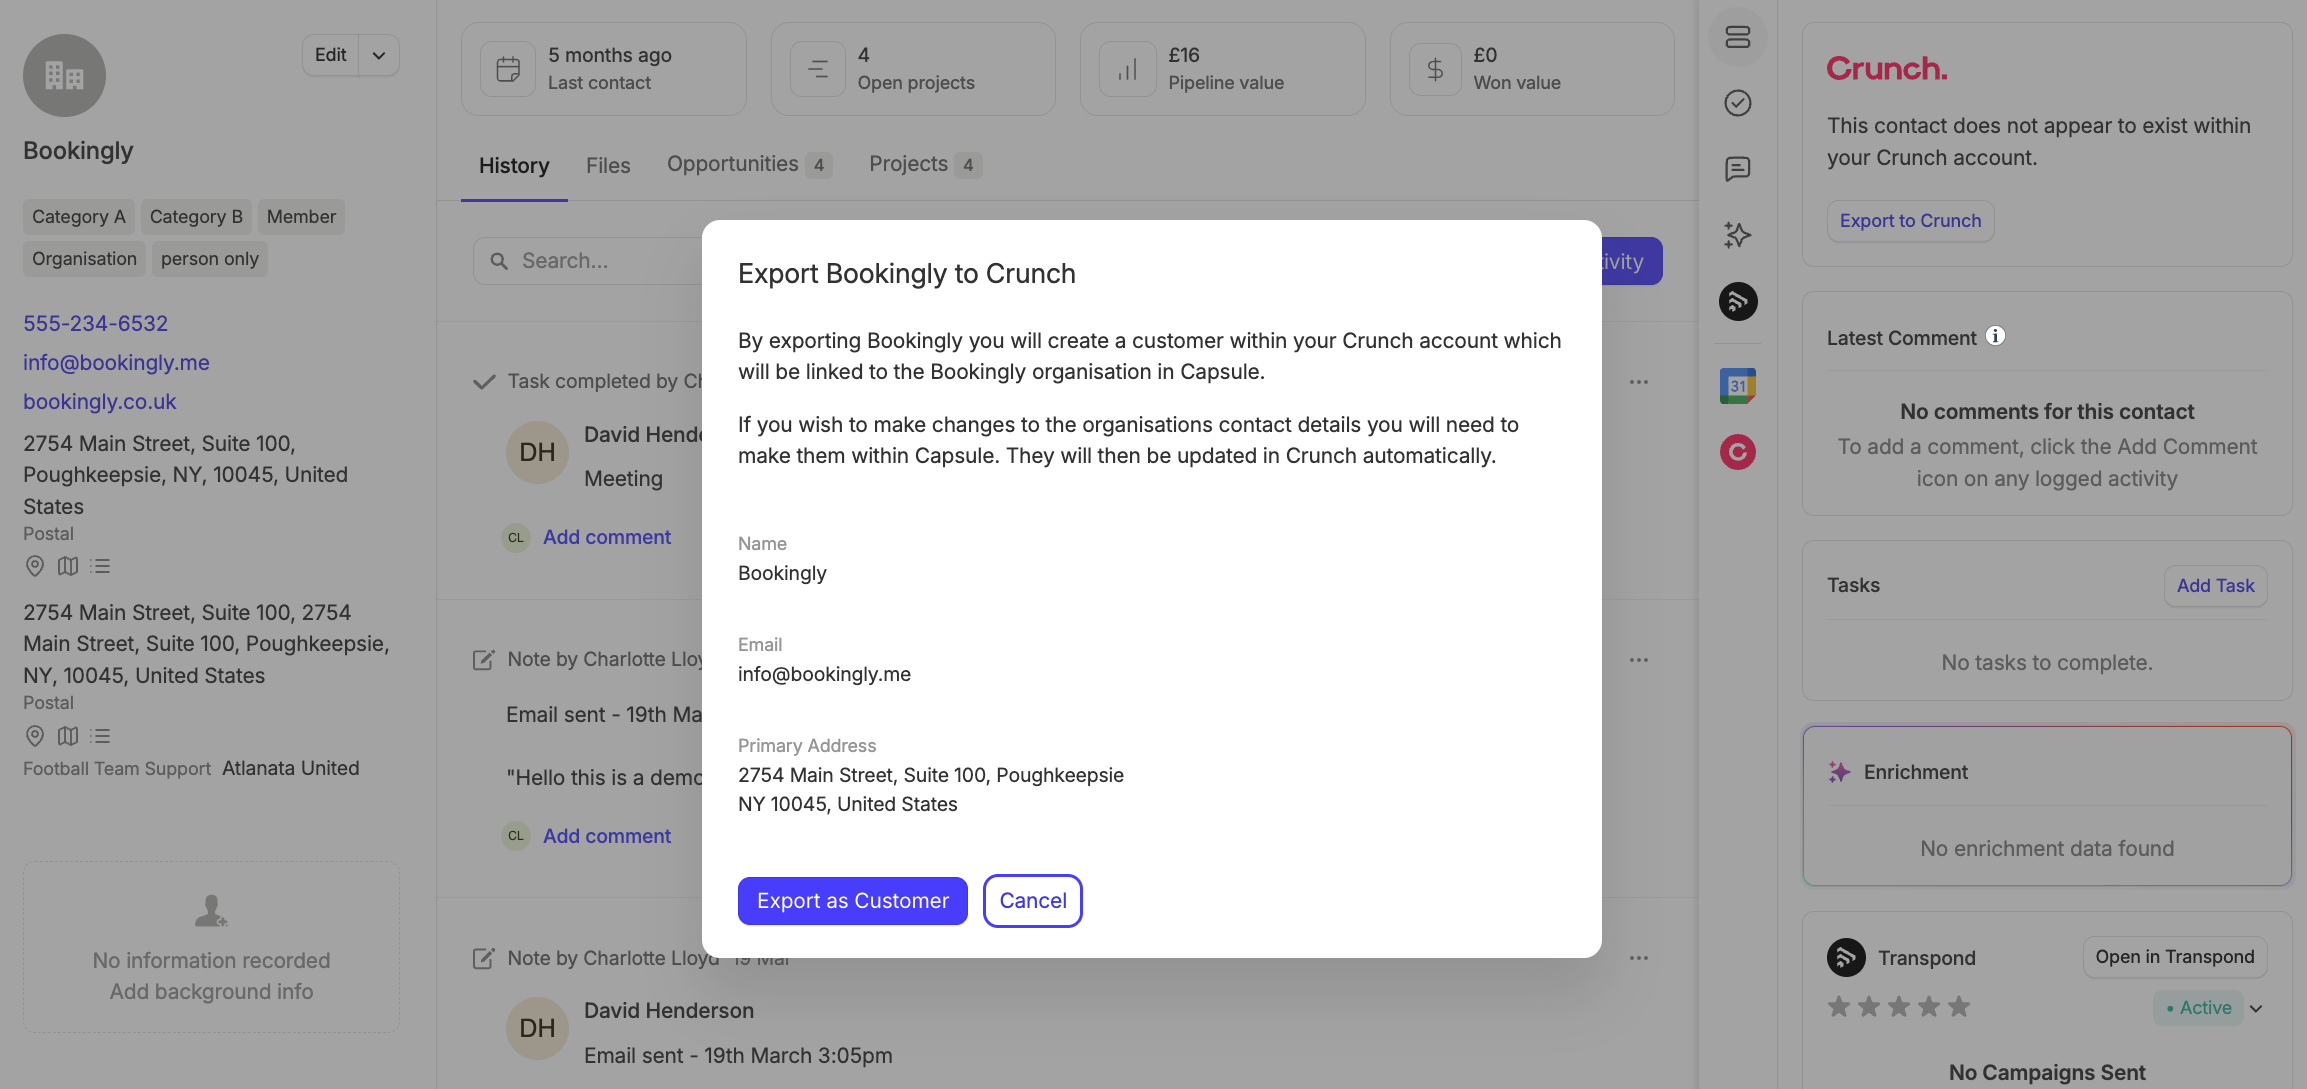The image size is (2307, 1089).
Task: Click the Pipeline value chart icon
Action: coord(1127,69)
